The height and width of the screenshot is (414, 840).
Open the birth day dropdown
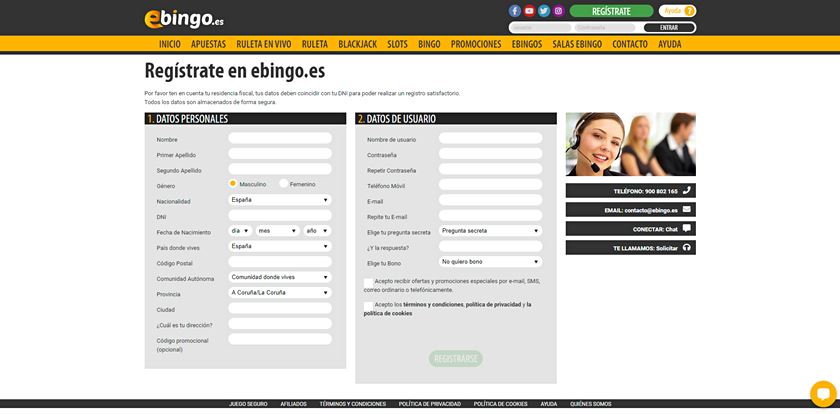pyautogui.click(x=239, y=231)
